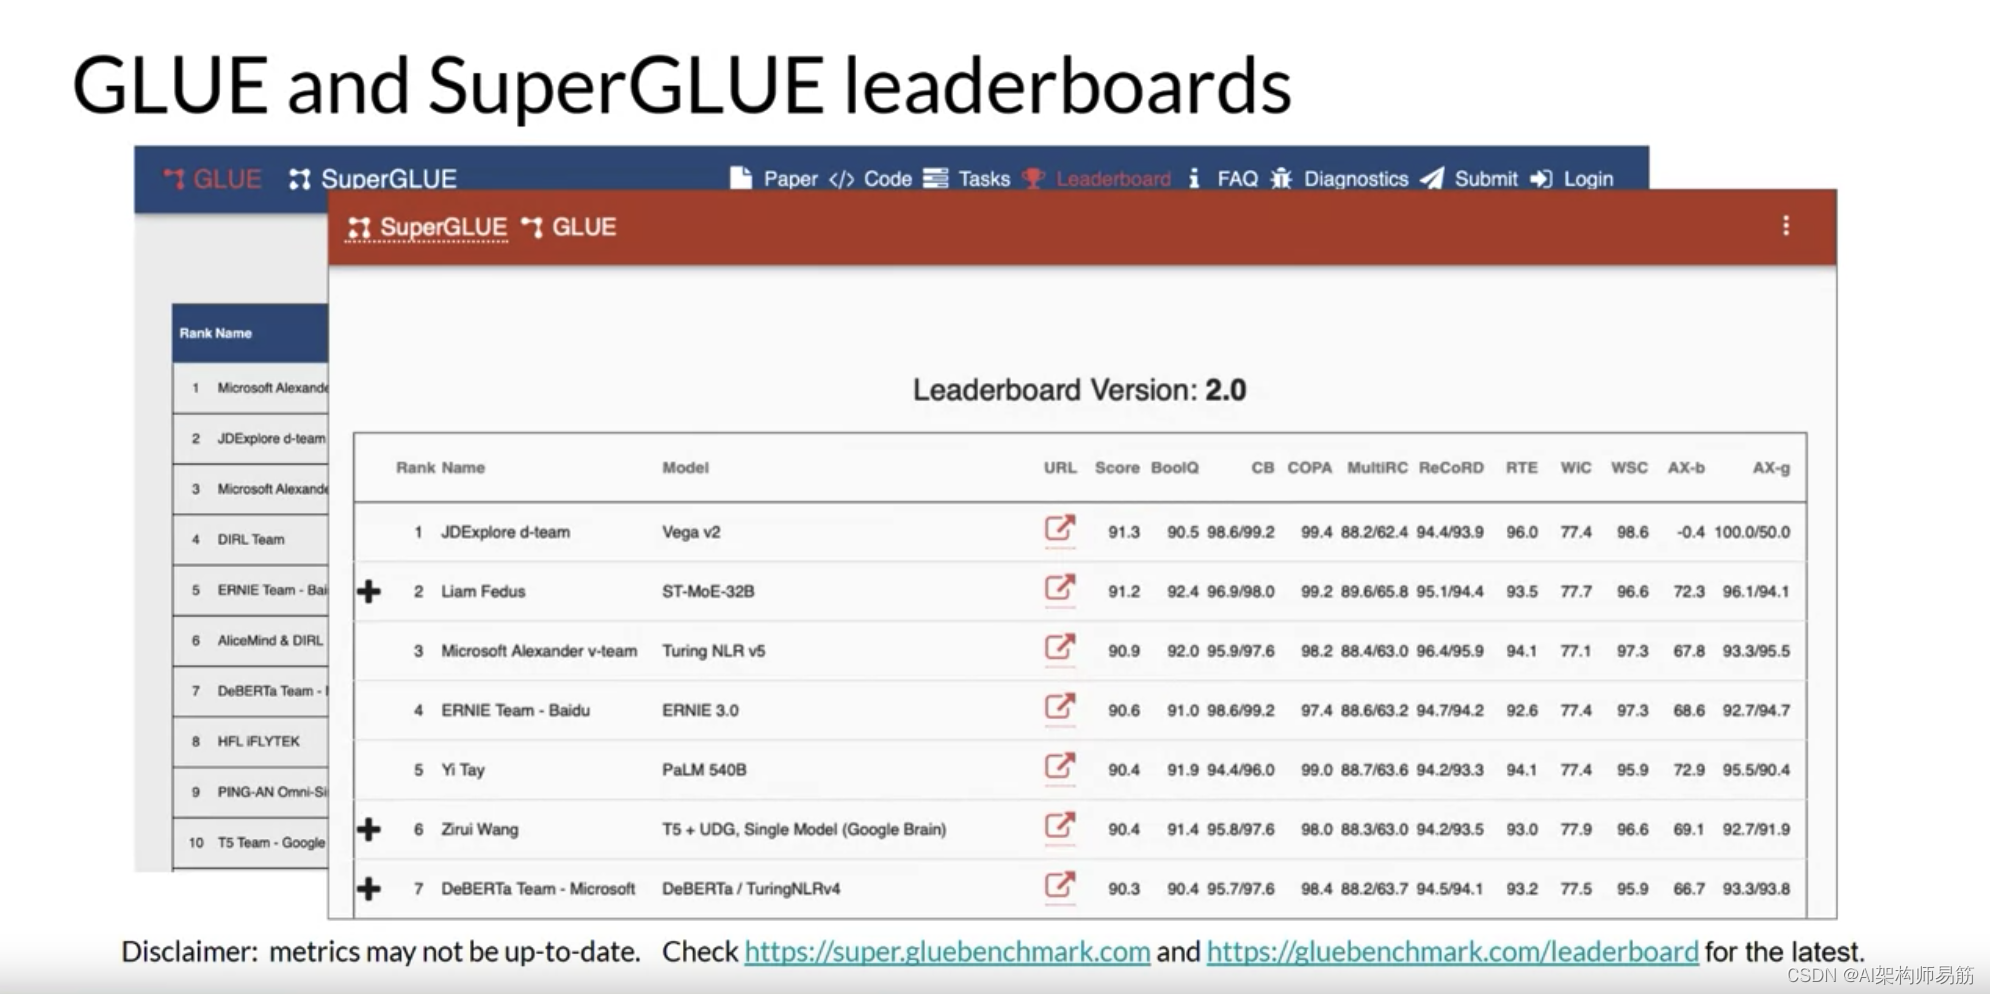Open URL link icon for ERNIE 3.0 row

pos(1060,706)
